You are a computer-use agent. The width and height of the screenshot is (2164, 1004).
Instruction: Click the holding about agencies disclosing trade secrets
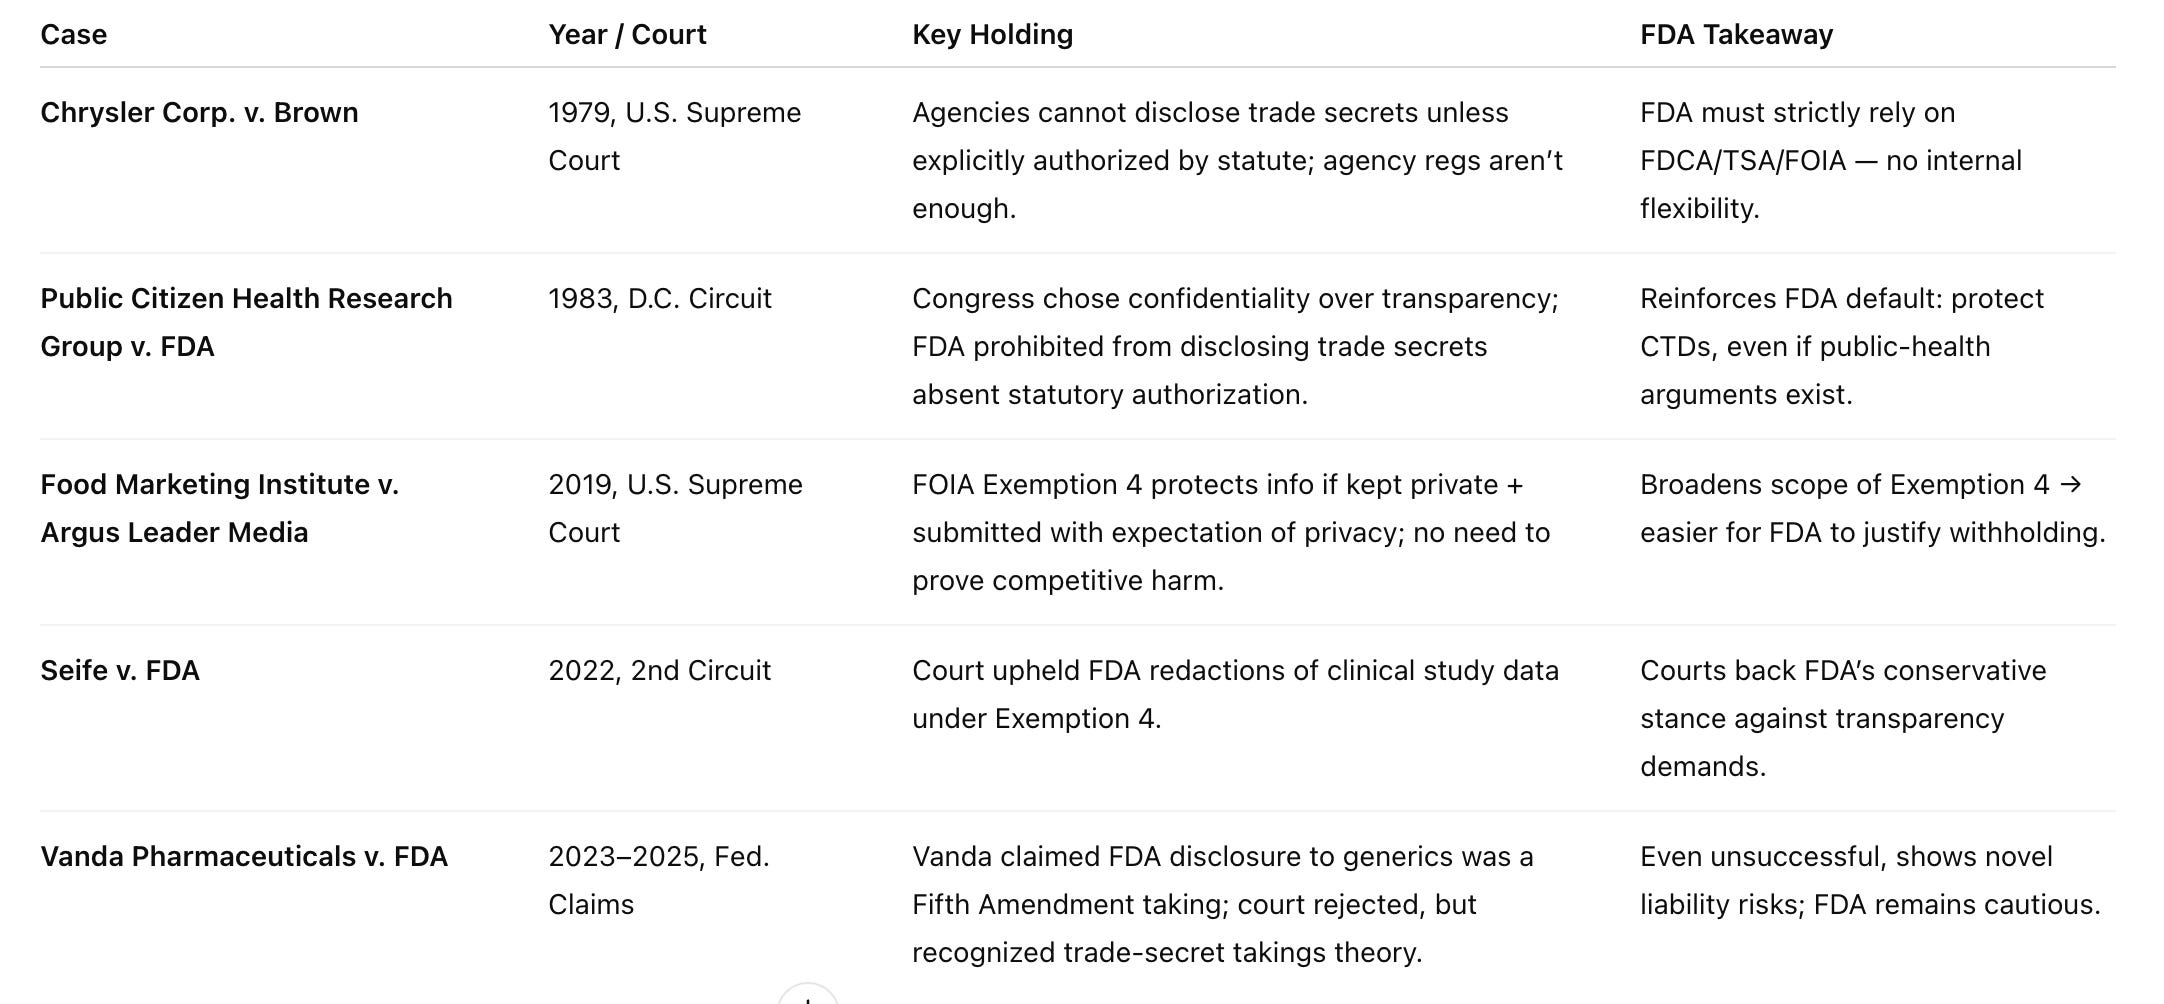click(x=1237, y=160)
